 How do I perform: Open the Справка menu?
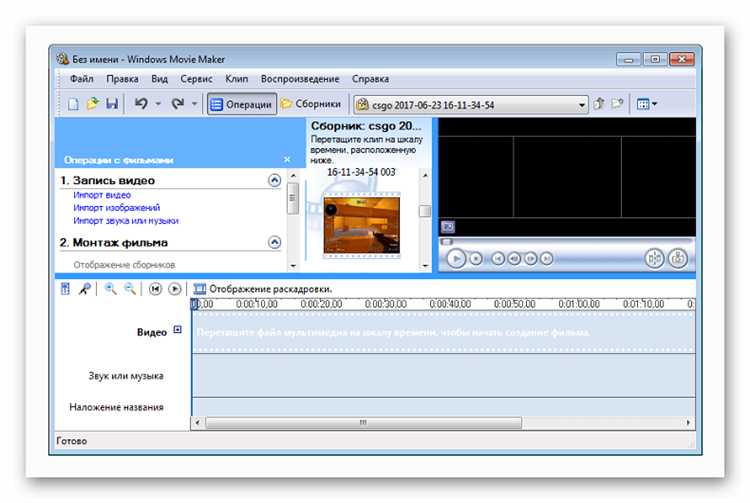370,79
